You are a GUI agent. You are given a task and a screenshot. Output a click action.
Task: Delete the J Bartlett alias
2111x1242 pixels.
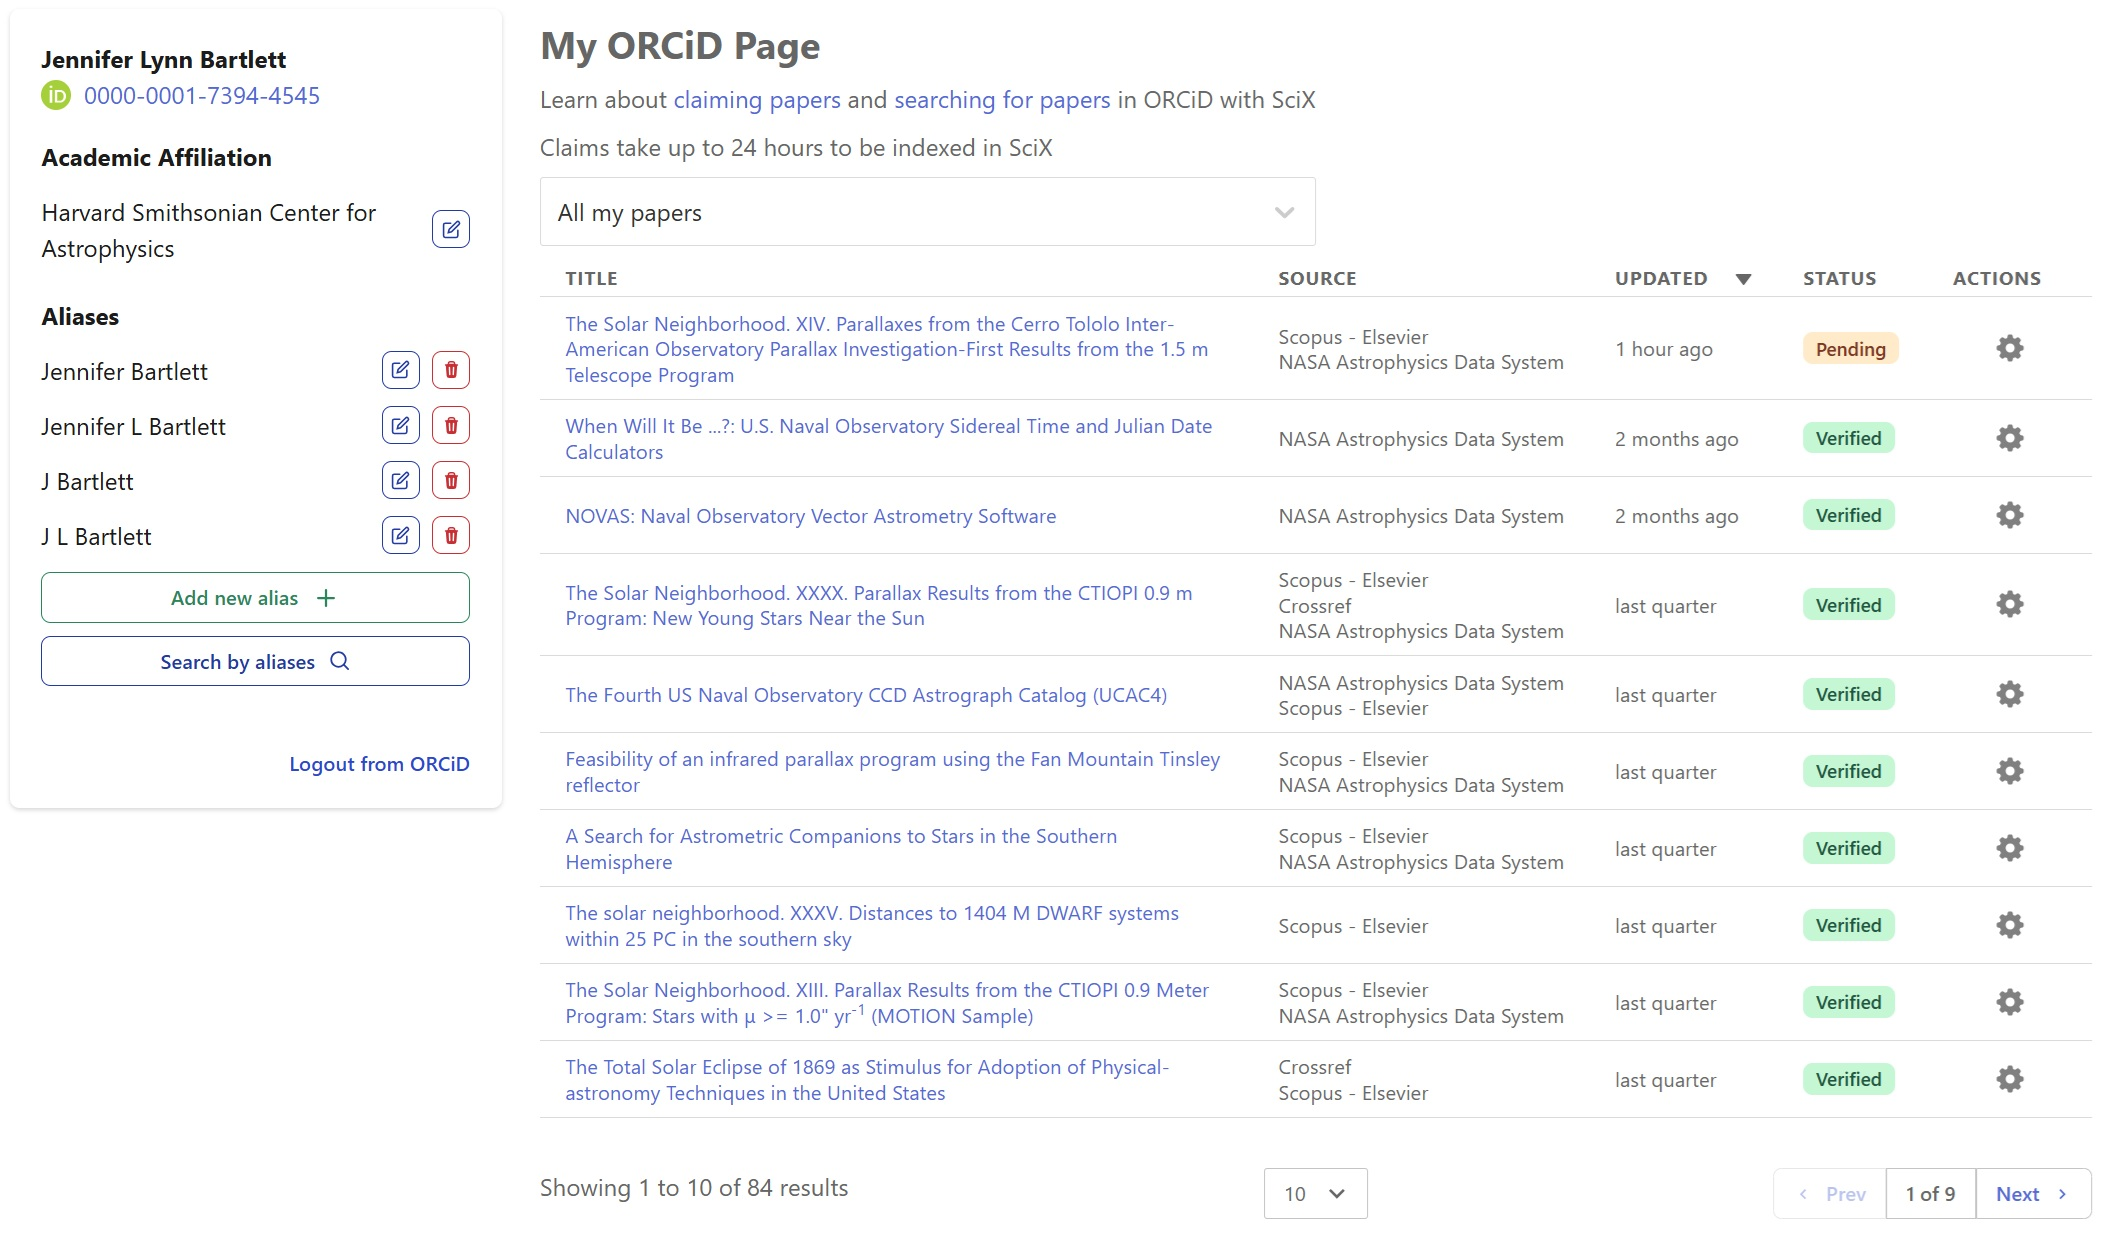tap(451, 480)
